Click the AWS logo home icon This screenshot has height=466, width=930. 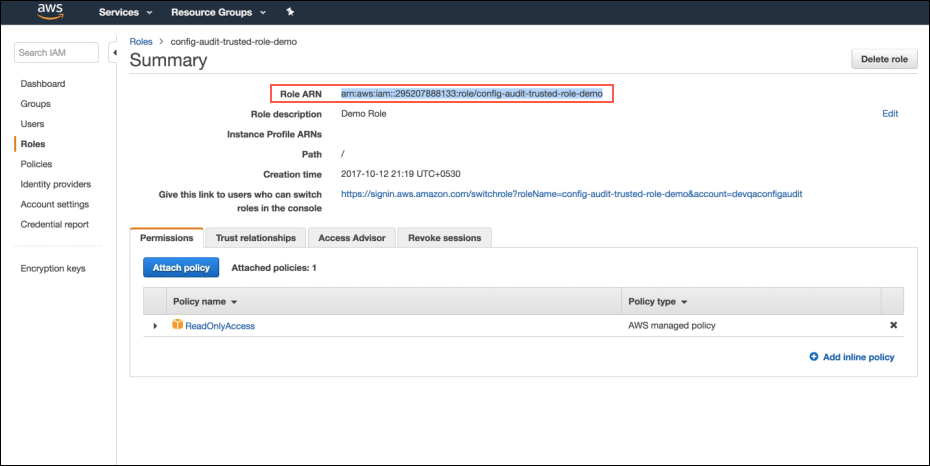pos(50,12)
